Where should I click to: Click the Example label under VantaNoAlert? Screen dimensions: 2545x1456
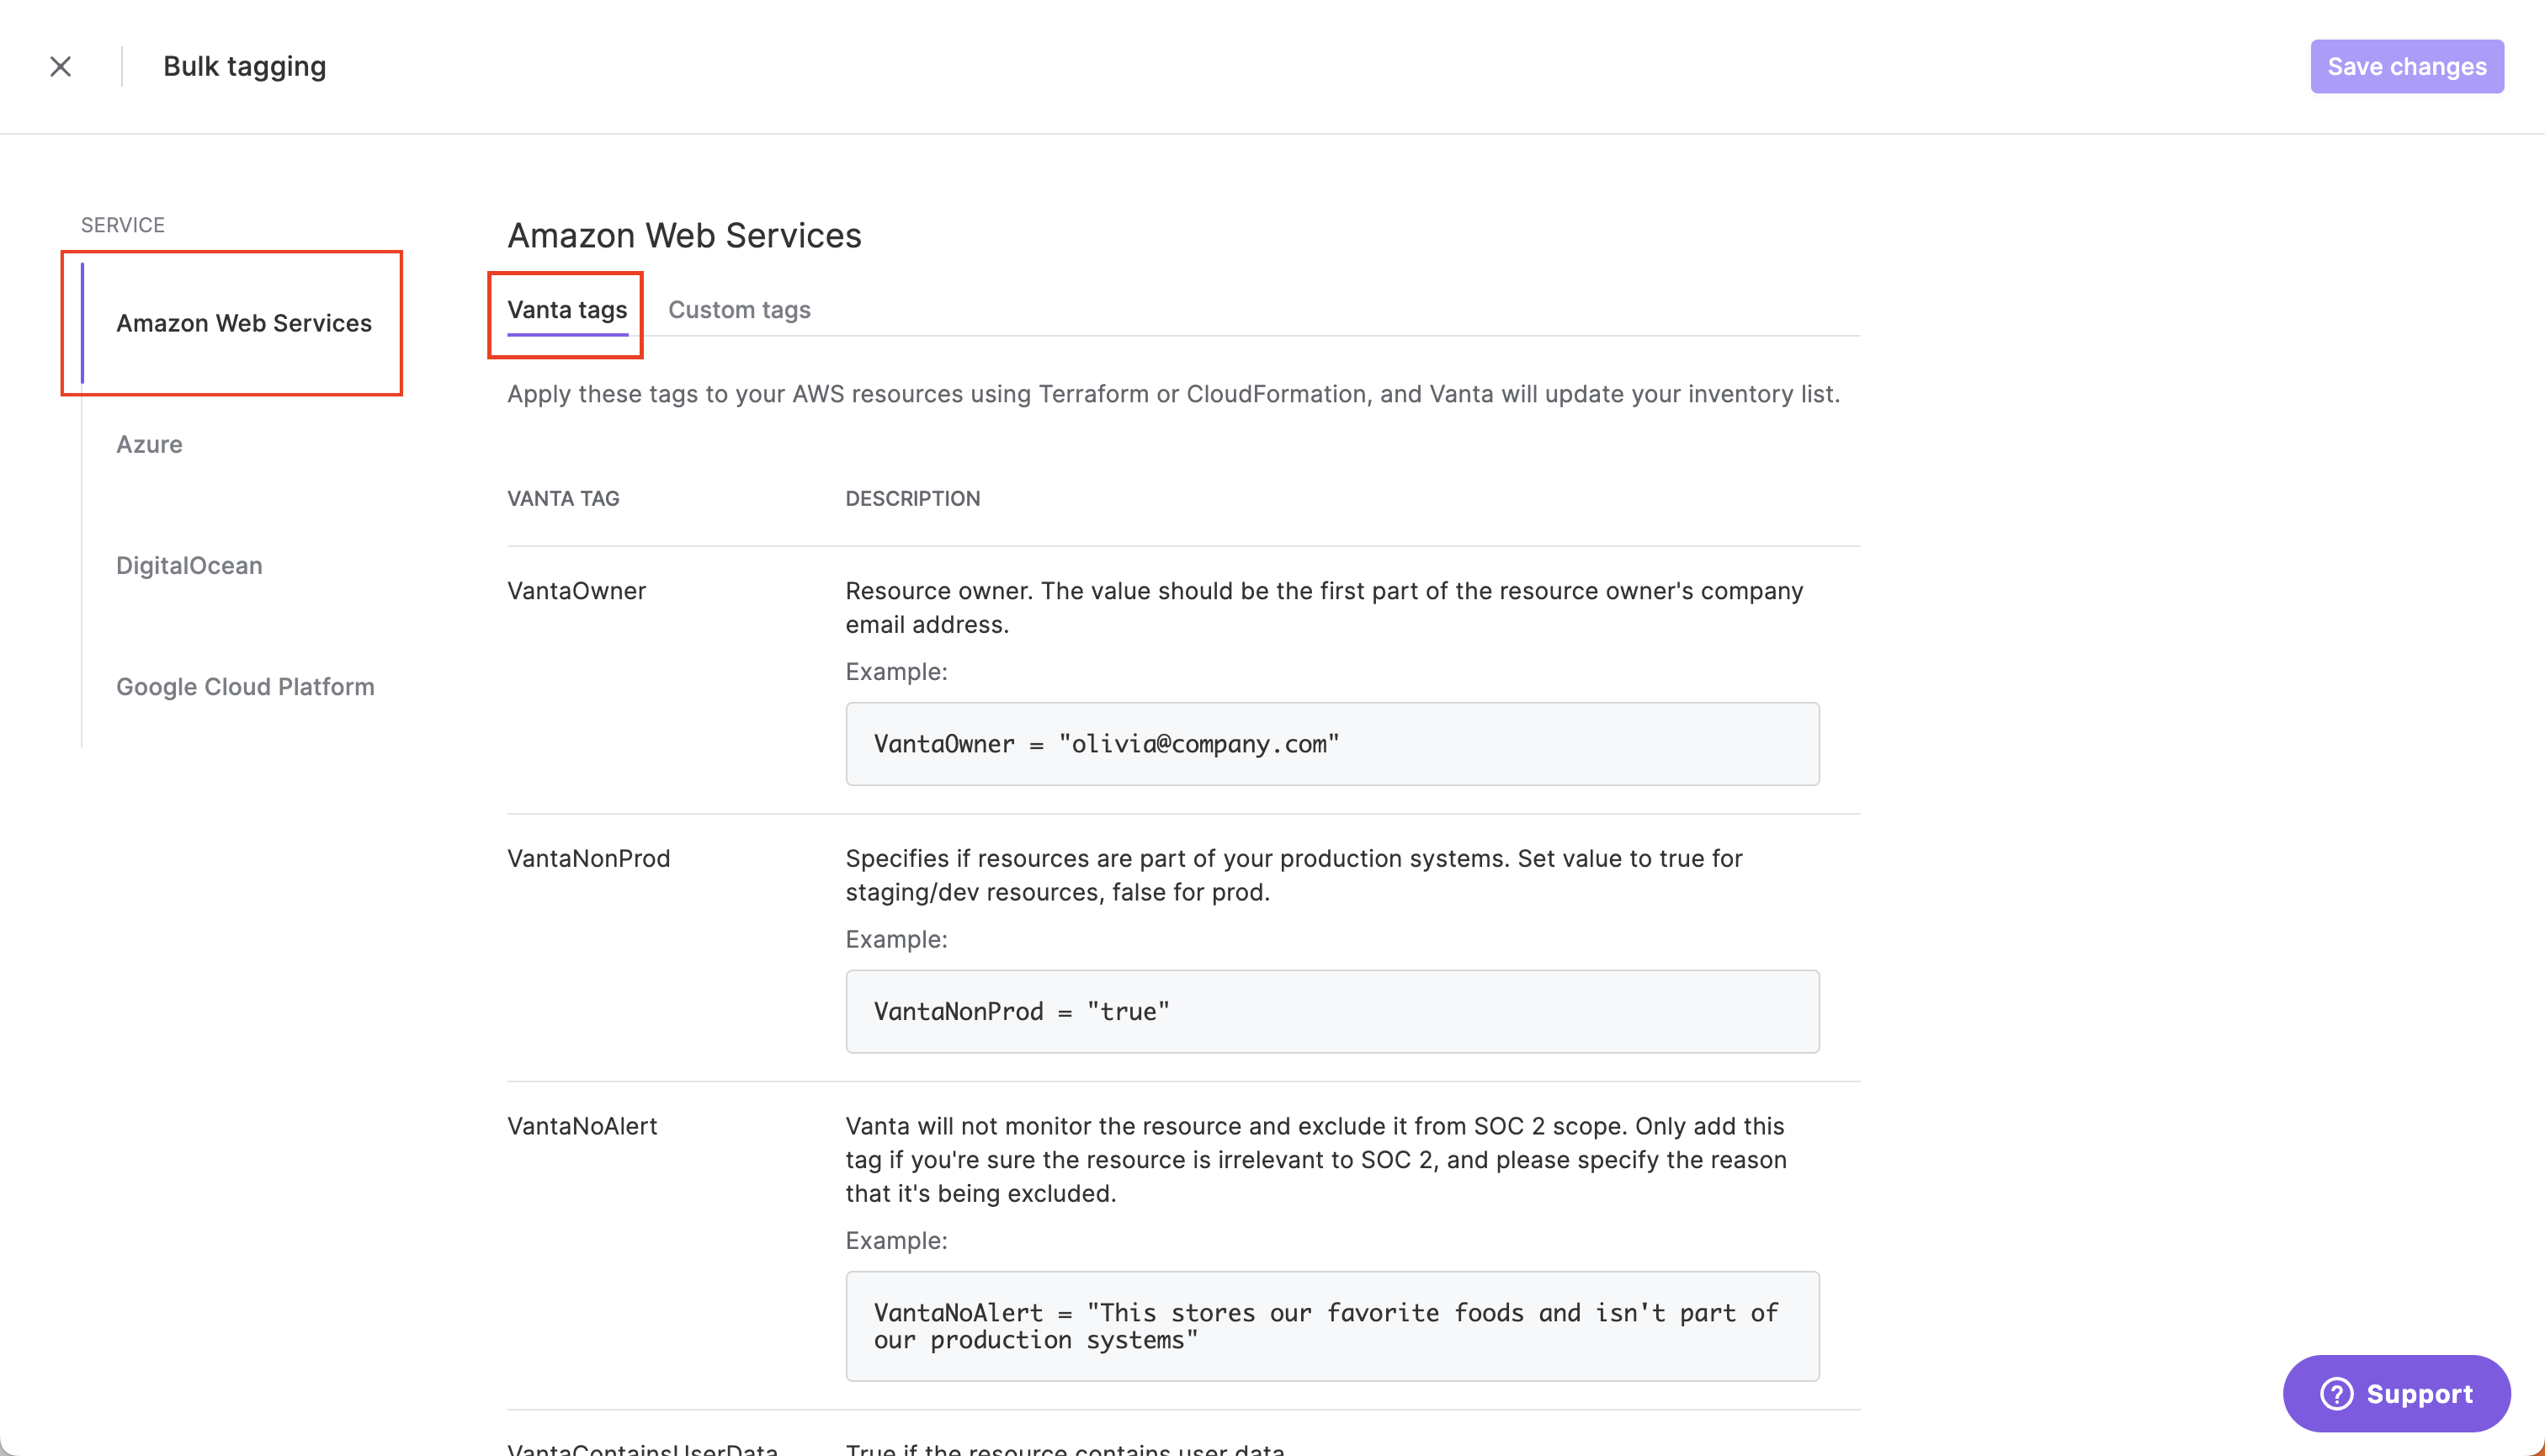pos(896,1240)
